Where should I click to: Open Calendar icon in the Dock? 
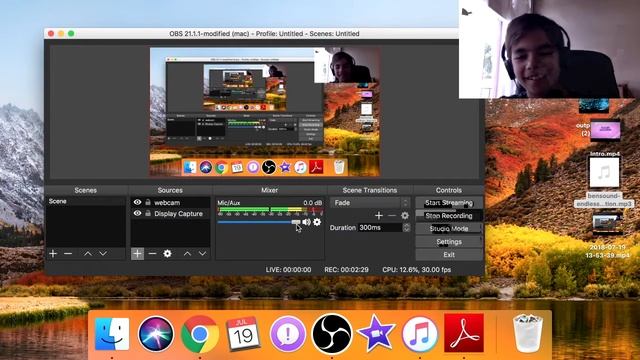[243, 334]
